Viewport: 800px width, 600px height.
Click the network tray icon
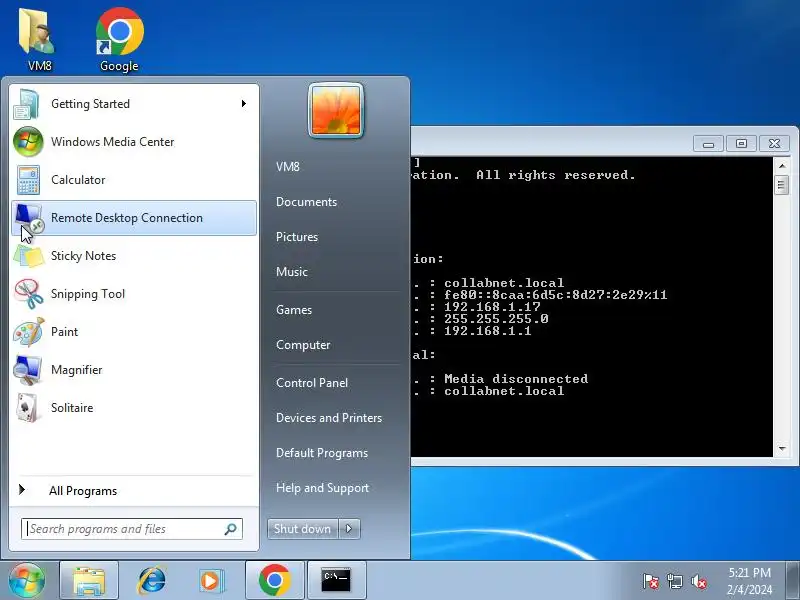coord(674,581)
